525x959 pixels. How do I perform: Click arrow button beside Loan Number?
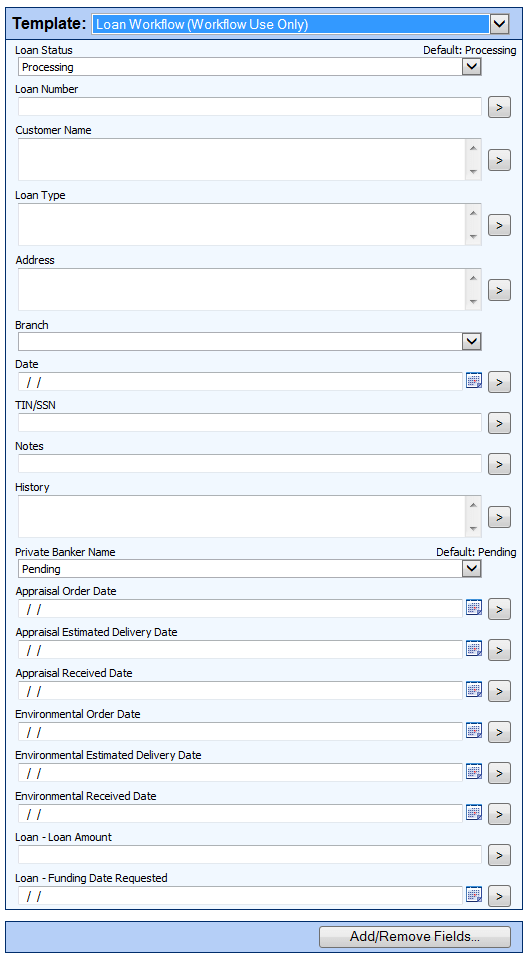coord(499,108)
